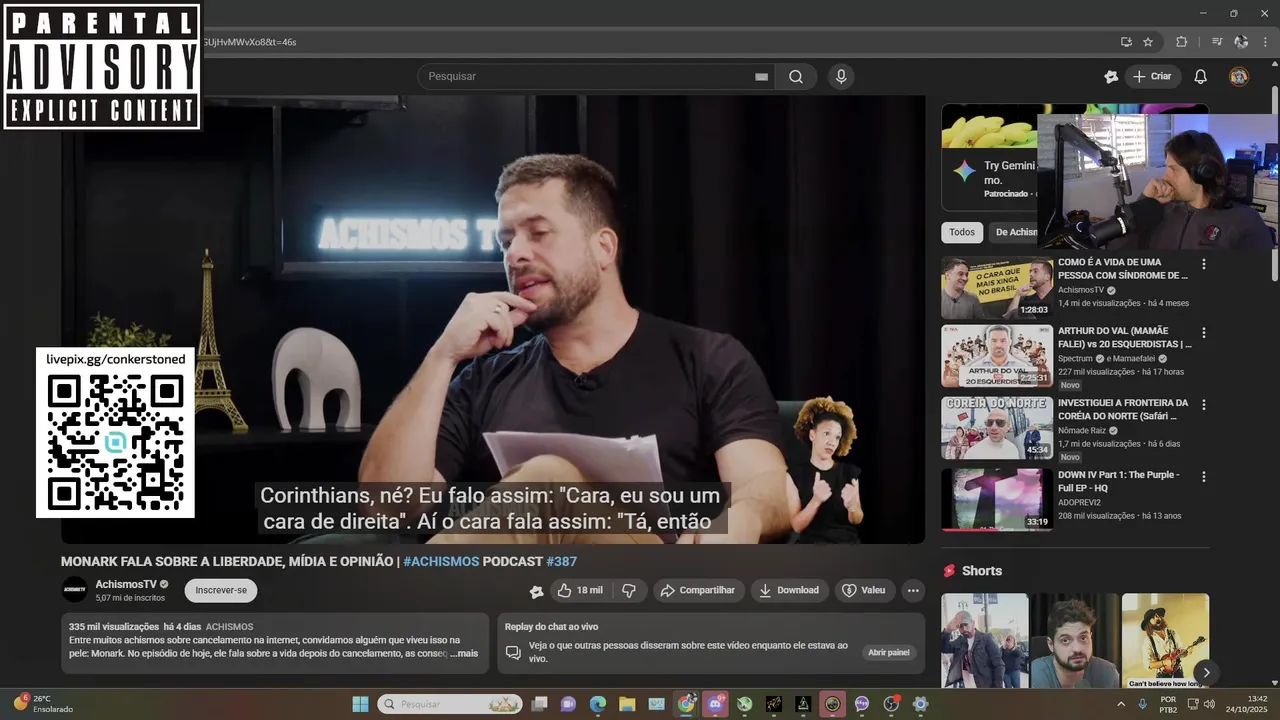1280x720 pixels.
Task: Click the video player to pause
Action: click(x=493, y=320)
